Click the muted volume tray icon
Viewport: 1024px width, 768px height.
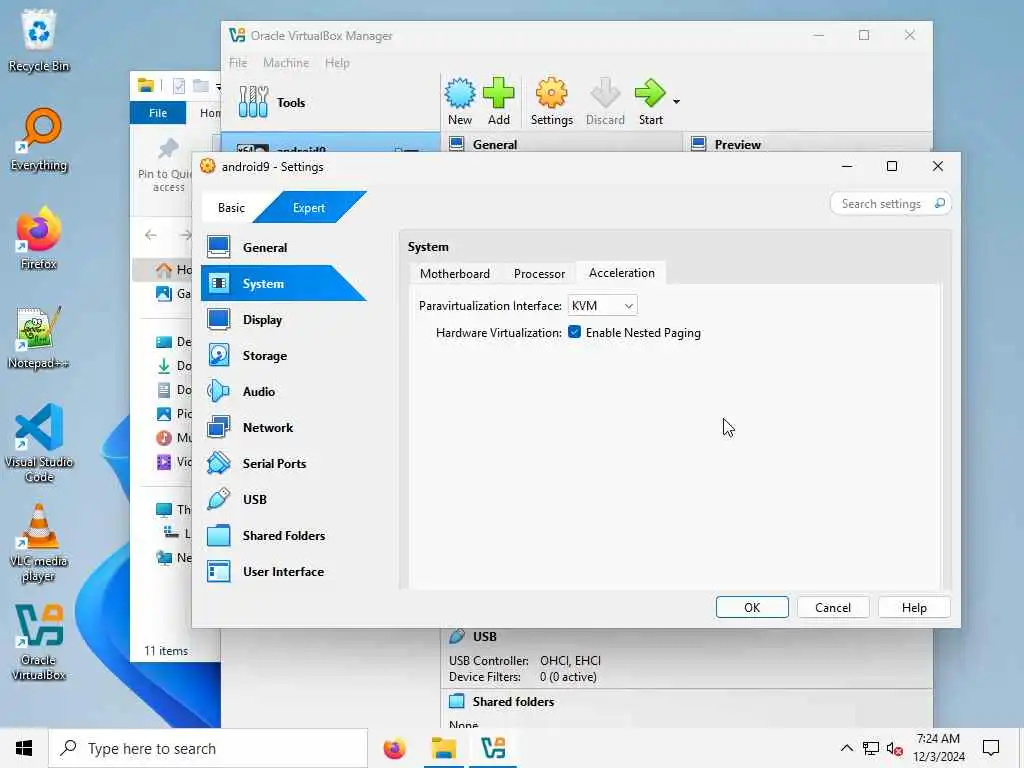895,748
